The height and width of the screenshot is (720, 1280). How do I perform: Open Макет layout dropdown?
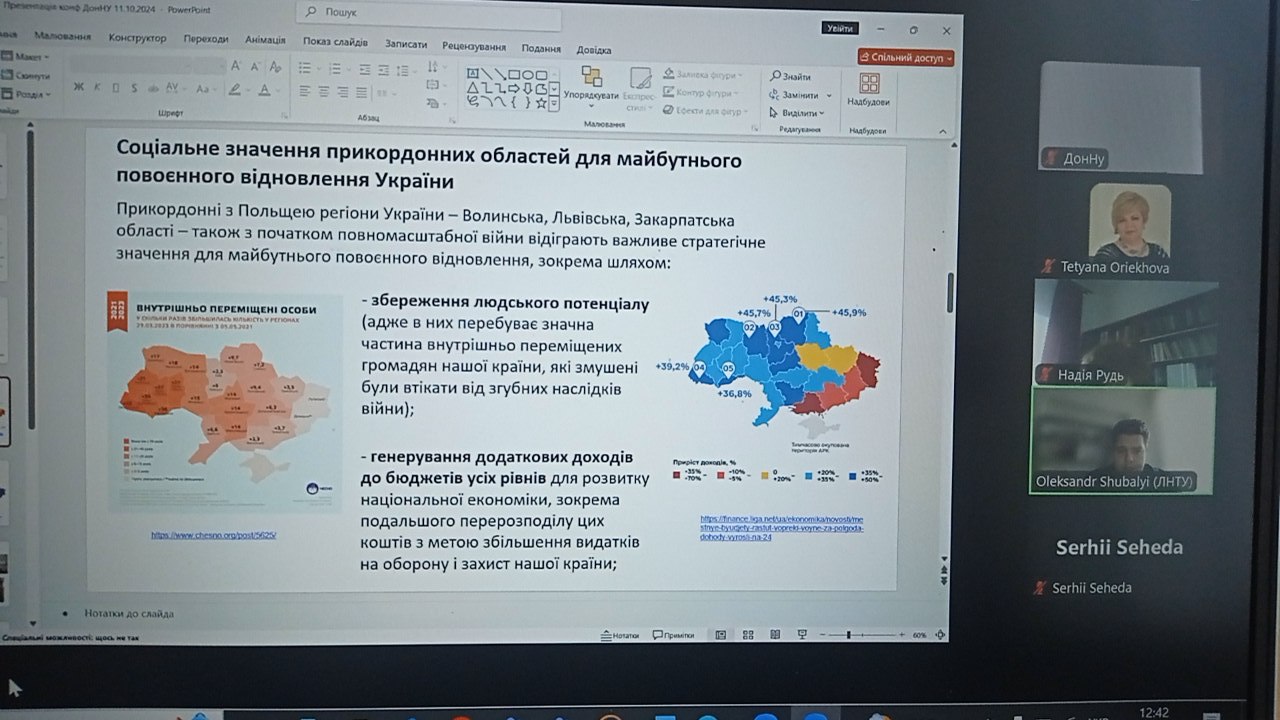[26, 57]
